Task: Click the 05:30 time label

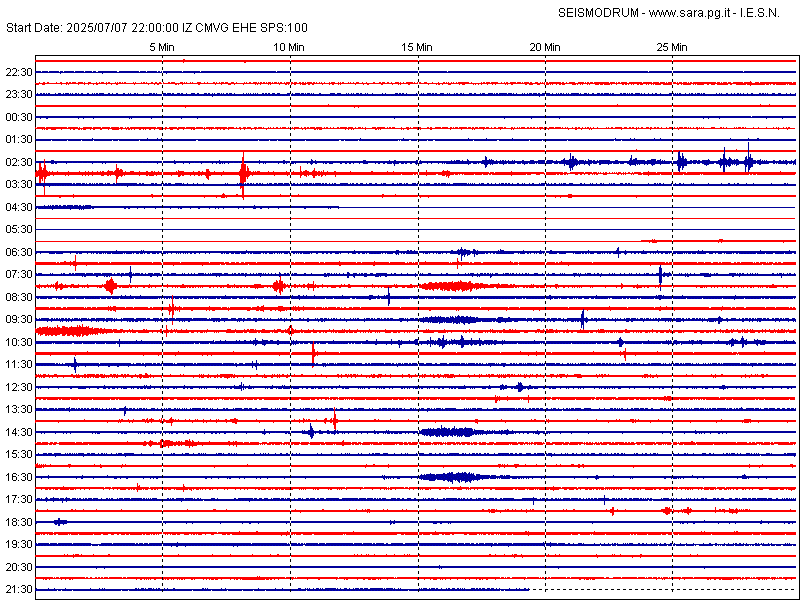Action: click(x=19, y=230)
